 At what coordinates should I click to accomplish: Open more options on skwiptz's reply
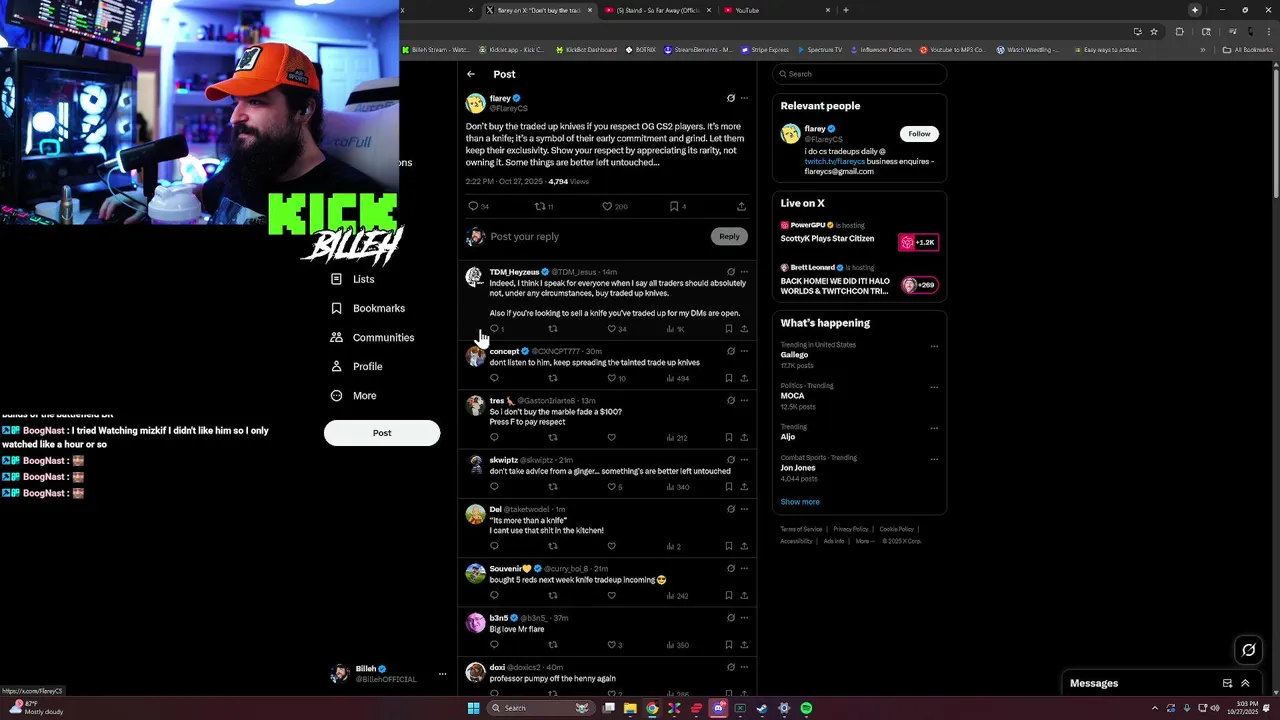pos(744,460)
